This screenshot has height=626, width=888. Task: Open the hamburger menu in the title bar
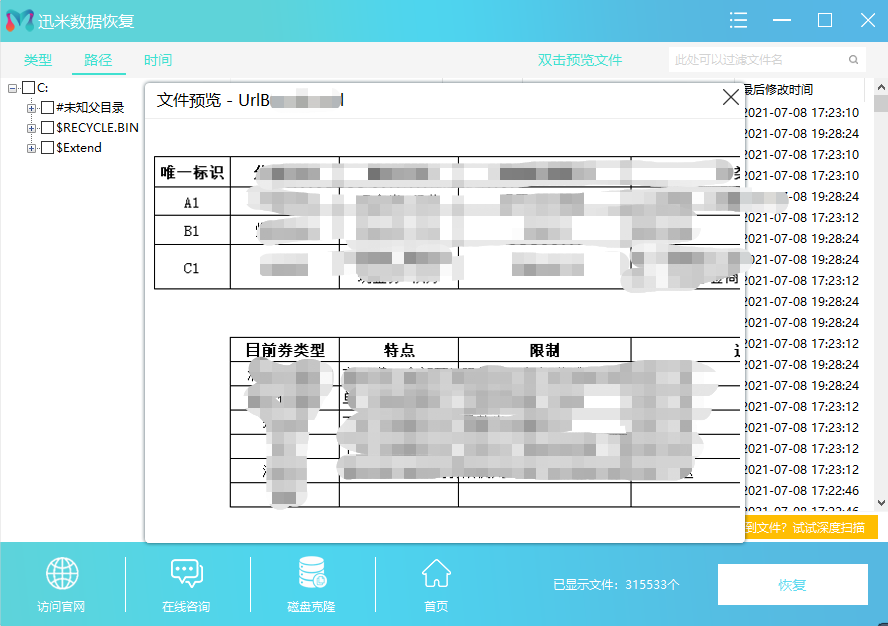click(738, 20)
